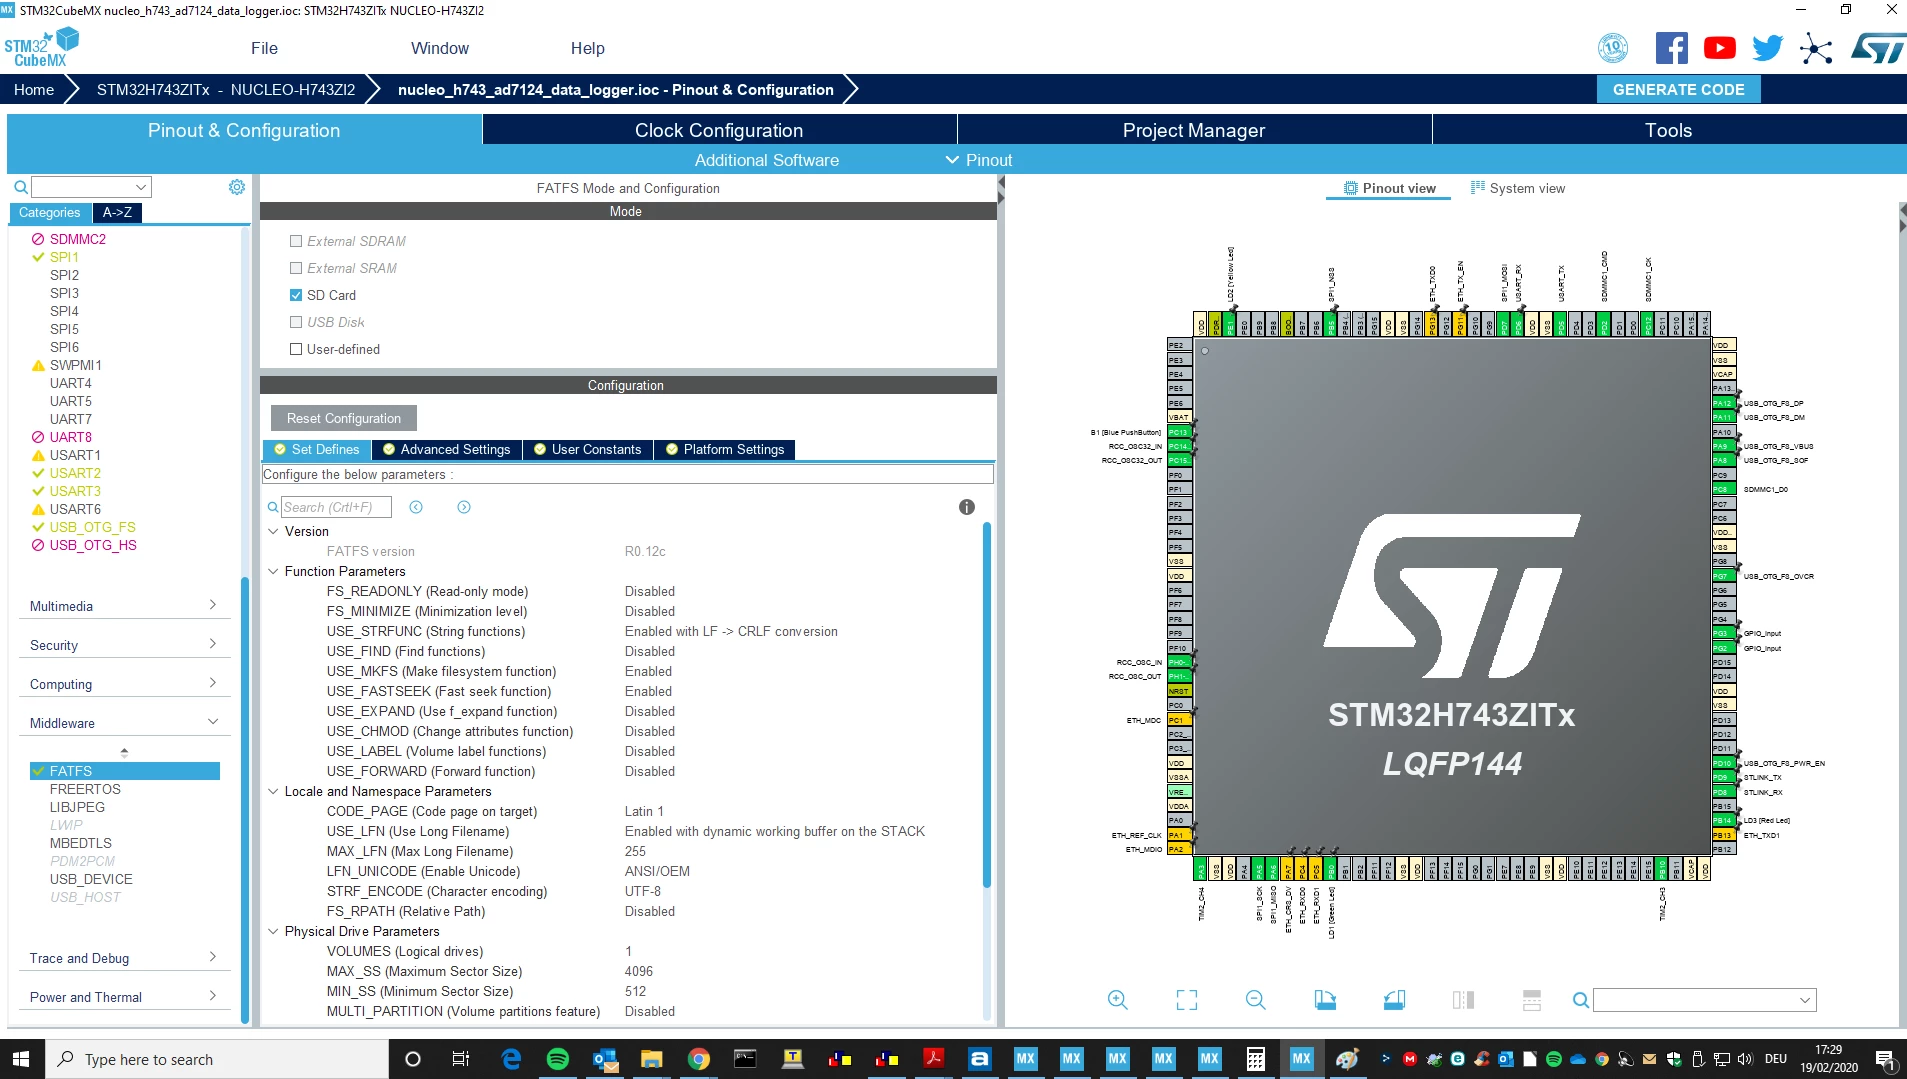Collapse the Function Parameters group
This screenshot has height=1079, width=1907.
click(273, 571)
